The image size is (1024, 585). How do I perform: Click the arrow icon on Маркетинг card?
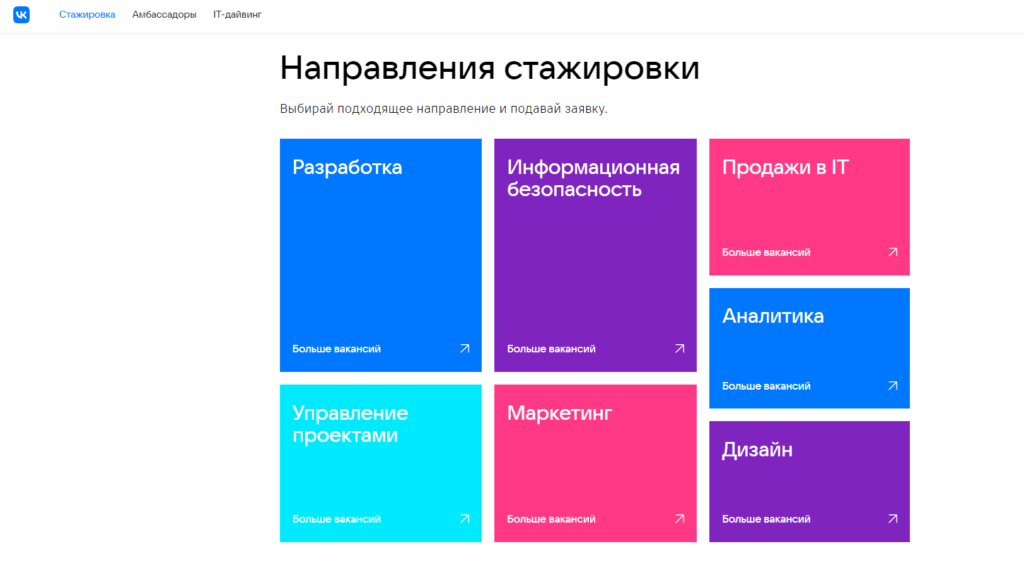click(679, 519)
